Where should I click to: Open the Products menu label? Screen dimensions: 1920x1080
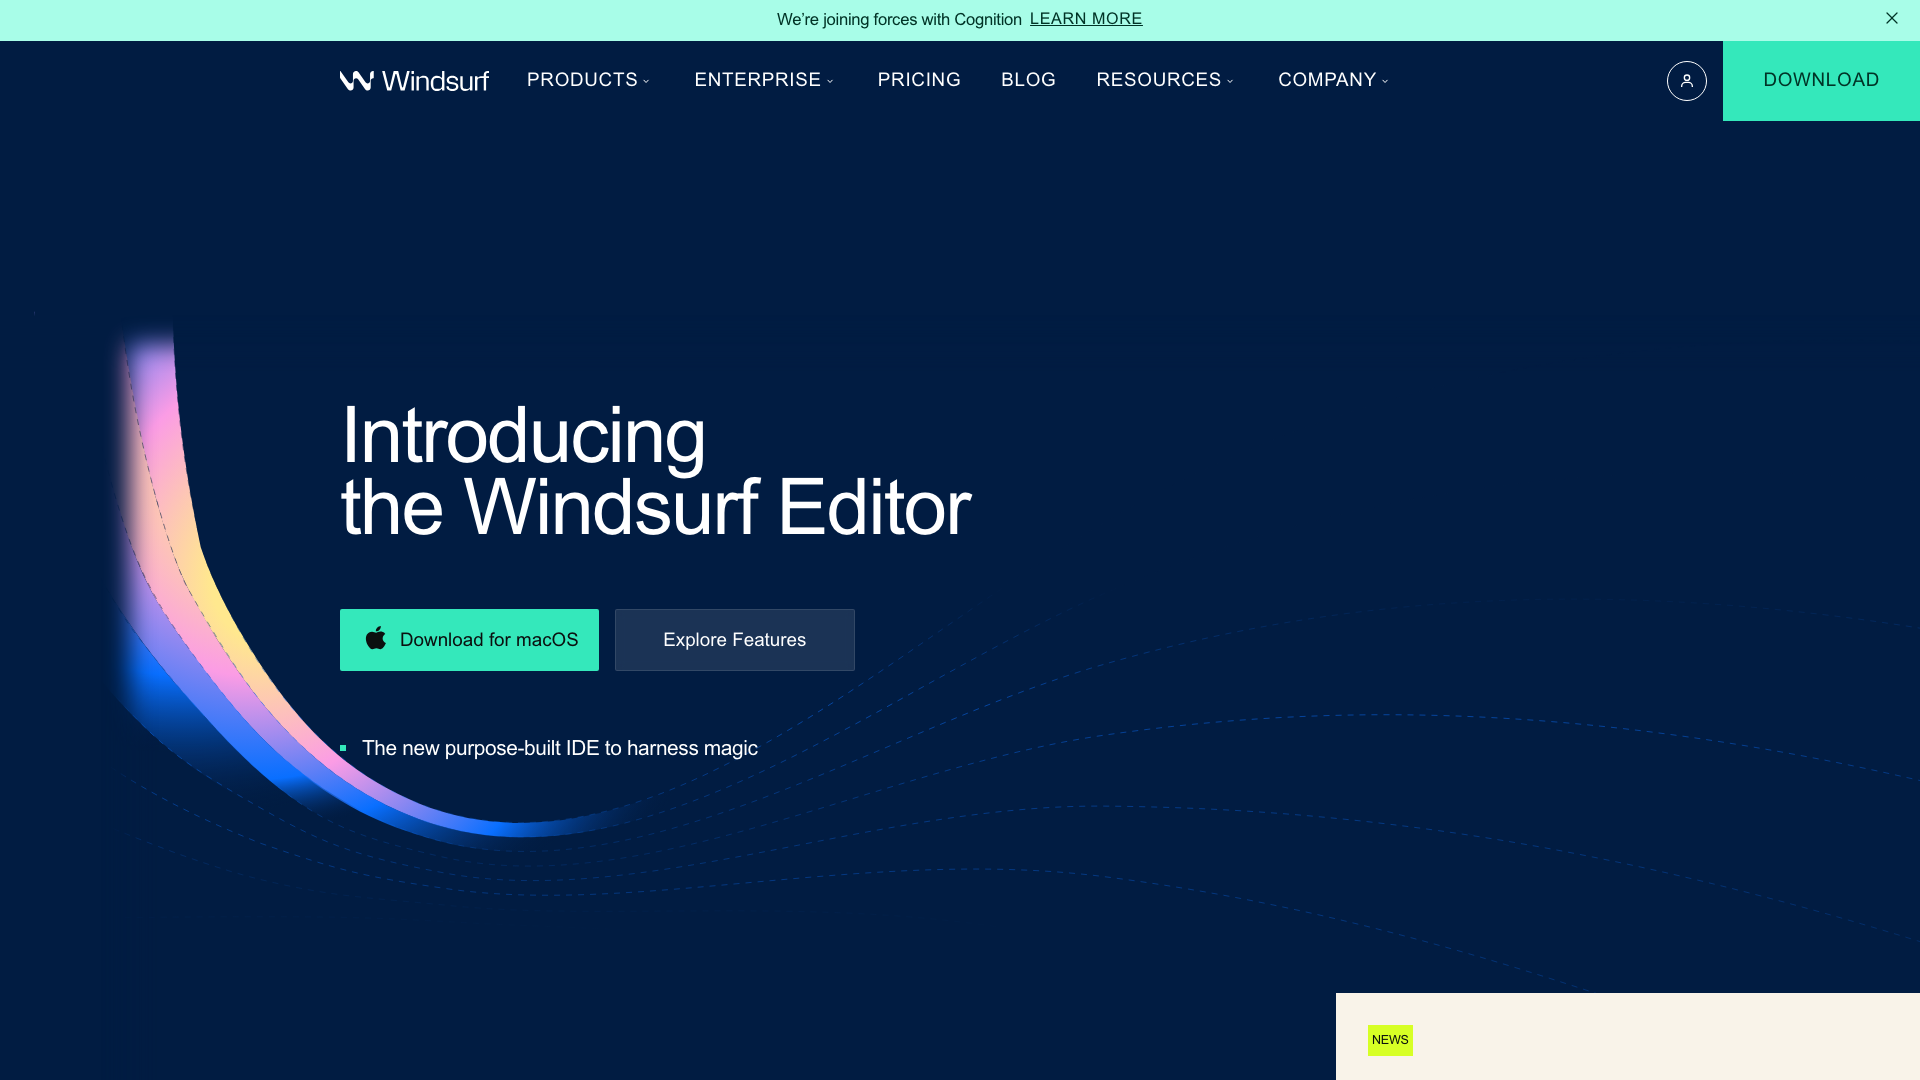point(582,80)
